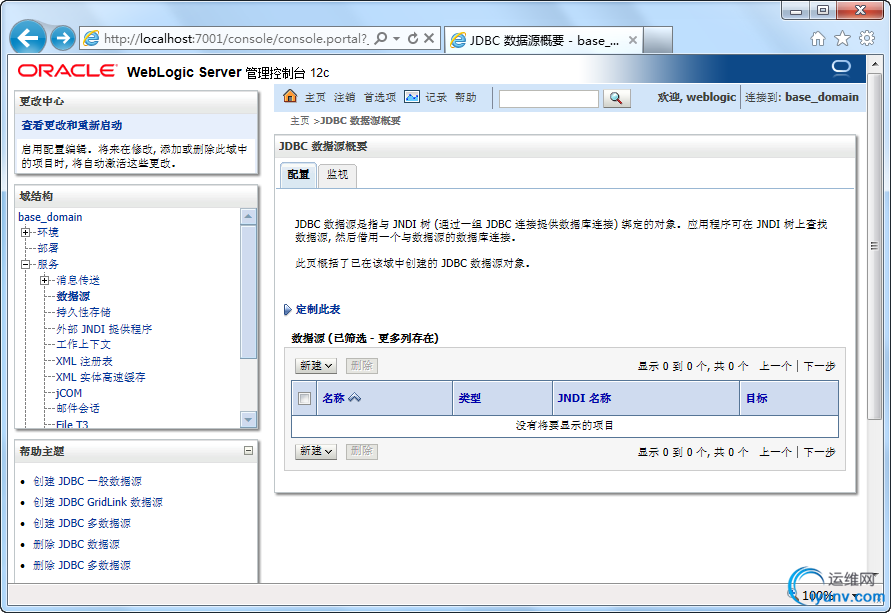
Task: Click the 名称 sort arrow icon
Action: coord(355,398)
